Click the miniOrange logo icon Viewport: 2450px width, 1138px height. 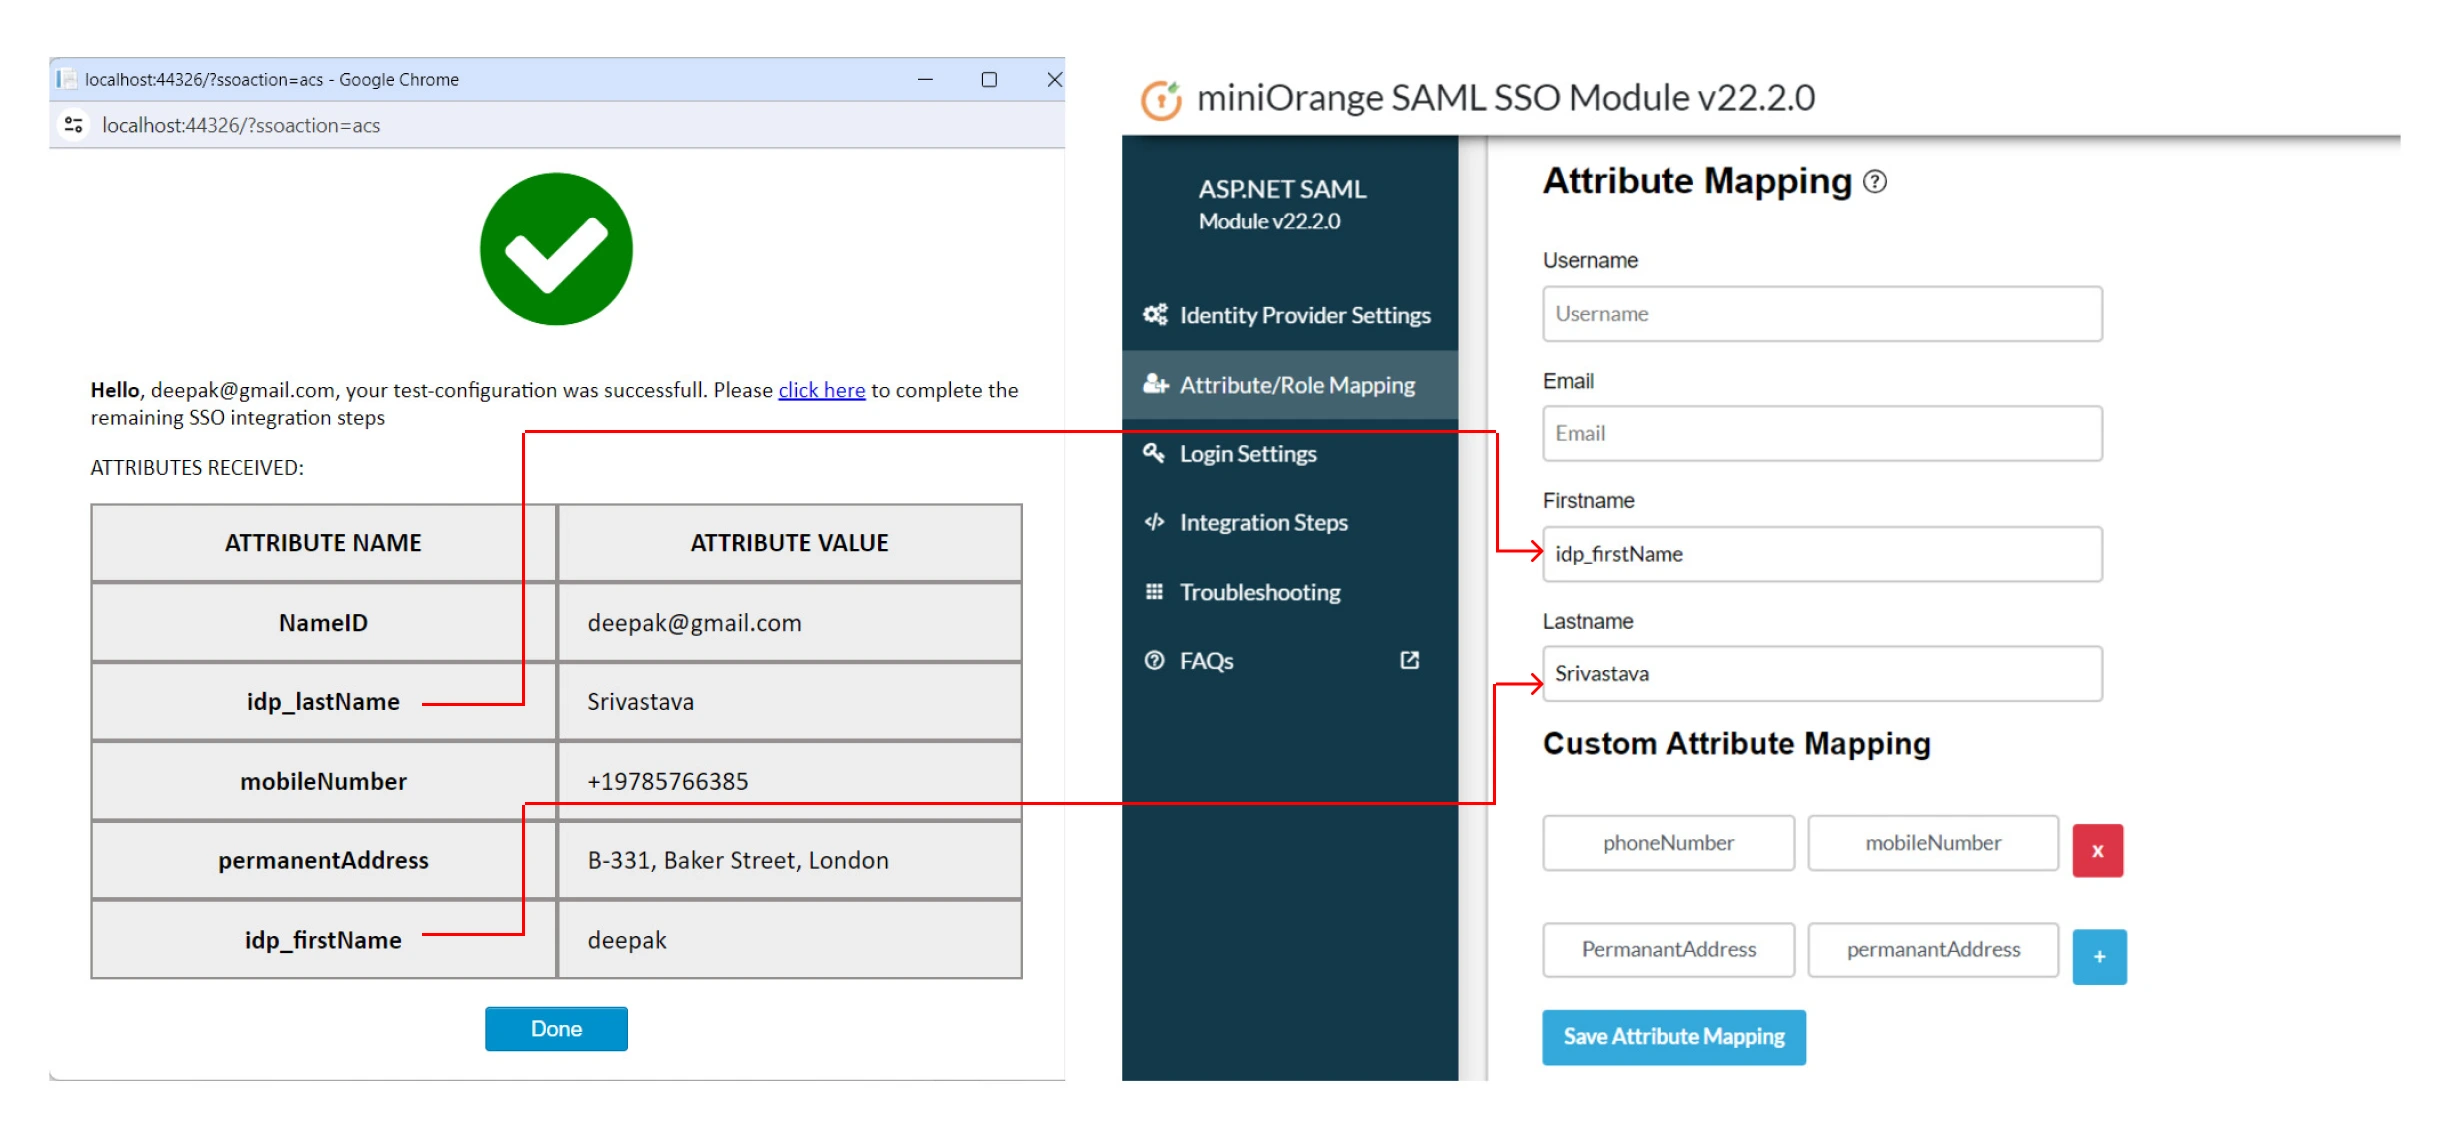tap(1161, 99)
